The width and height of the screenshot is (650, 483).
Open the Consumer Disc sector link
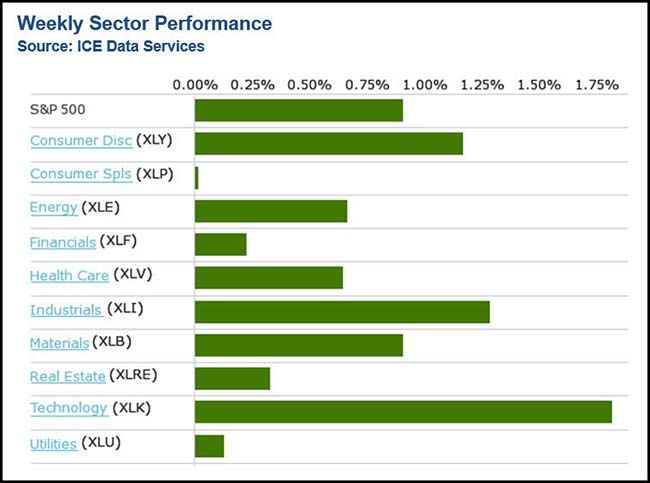[x=80, y=141]
